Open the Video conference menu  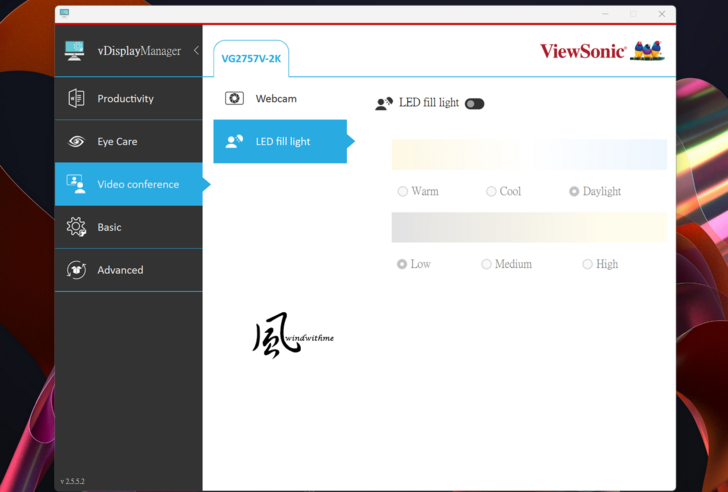[129, 184]
